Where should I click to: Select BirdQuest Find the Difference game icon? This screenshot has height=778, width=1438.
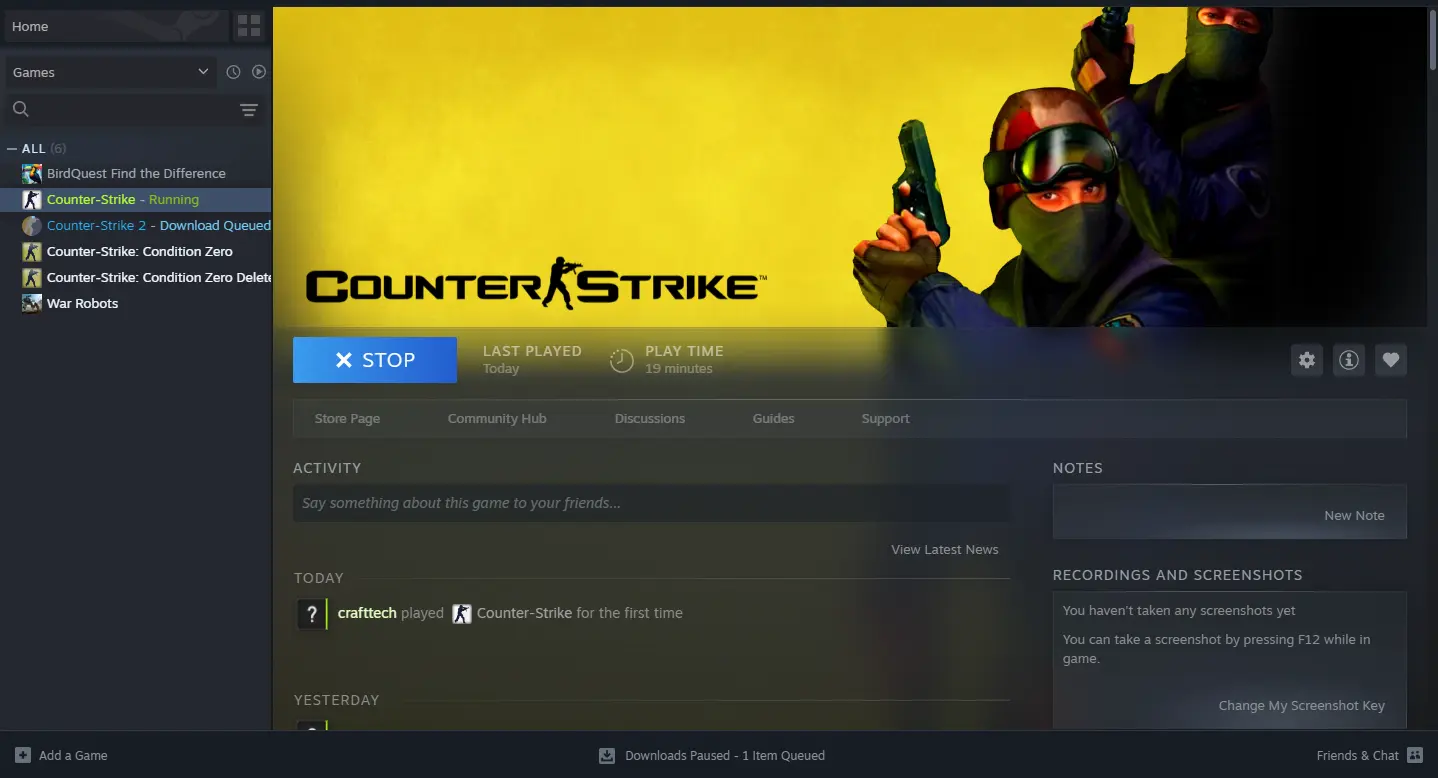point(32,173)
